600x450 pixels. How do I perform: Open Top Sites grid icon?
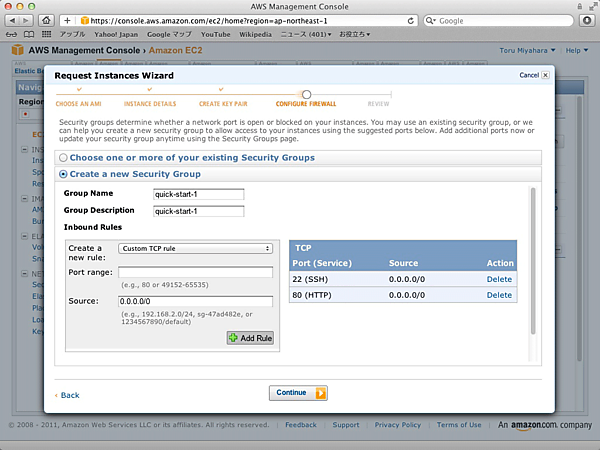pyautogui.click(x=46, y=34)
